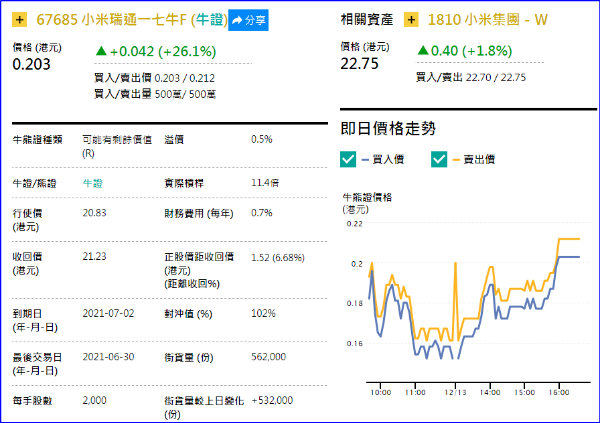
Task: Select the last trading date 2021-06-30
Action: (x=108, y=357)
